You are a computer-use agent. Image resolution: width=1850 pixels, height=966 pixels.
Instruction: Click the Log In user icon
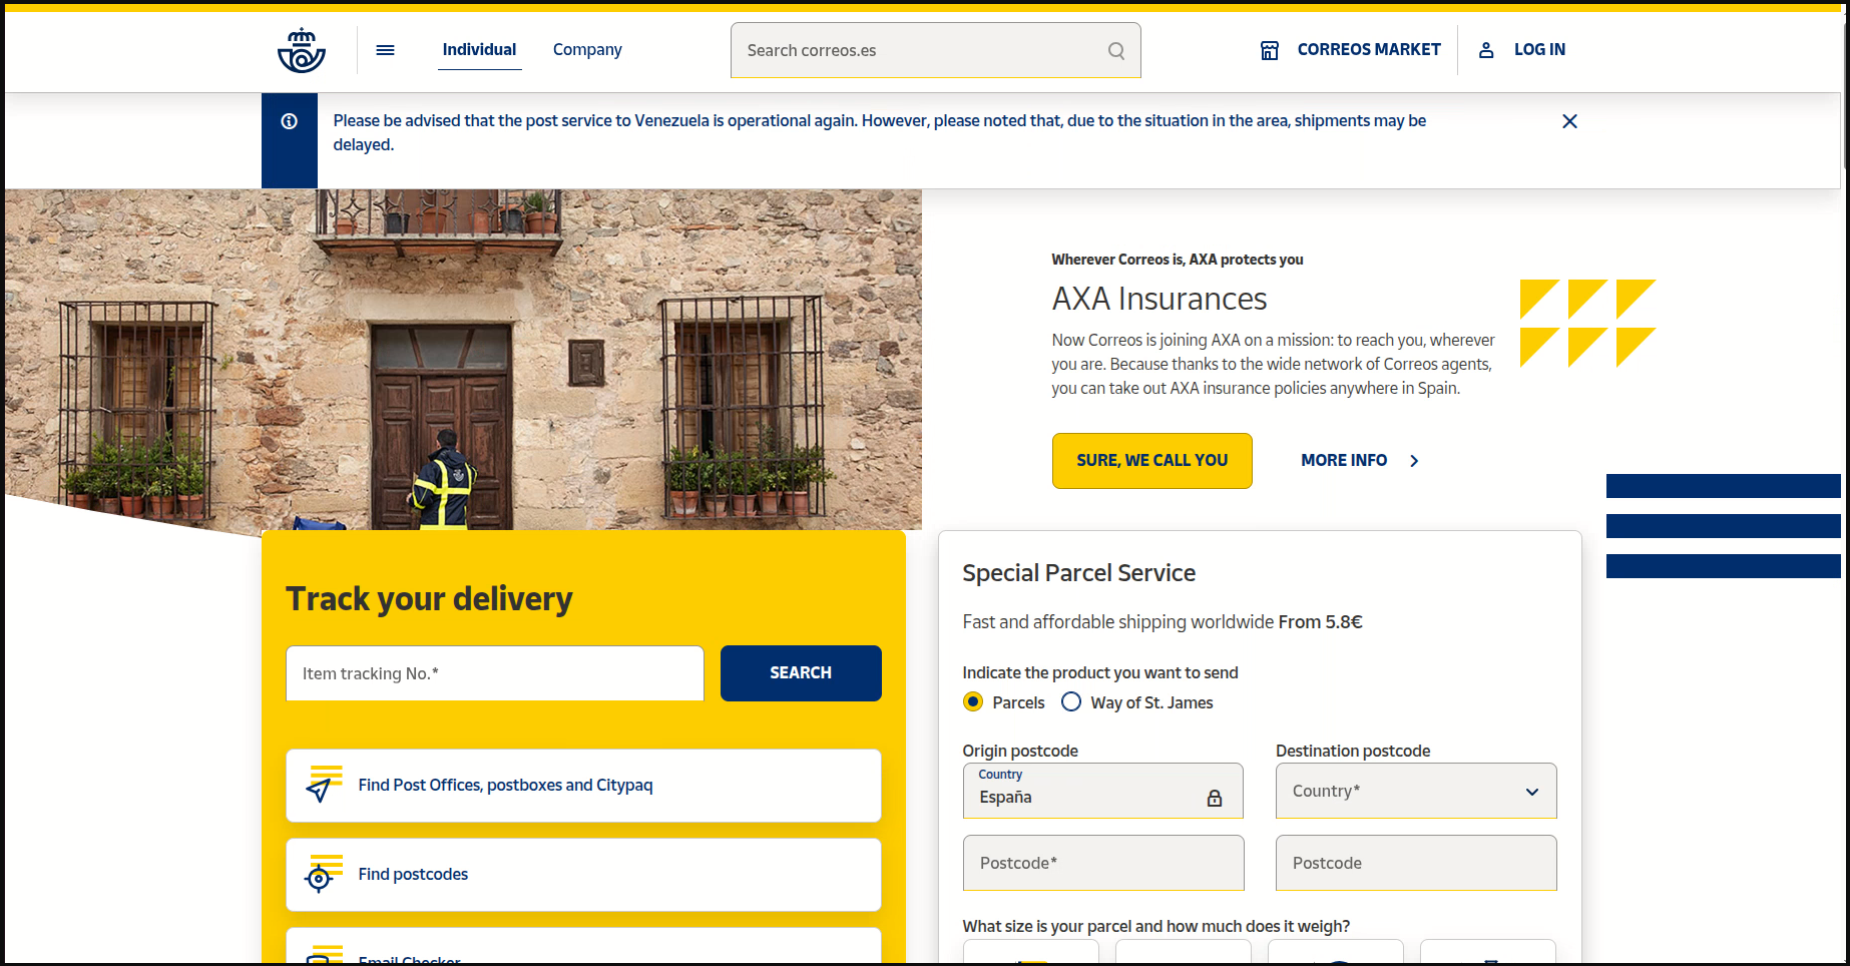tap(1486, 50)
